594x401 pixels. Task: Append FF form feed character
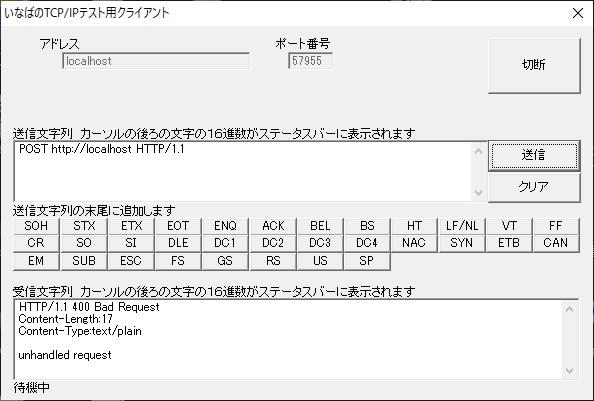click(x=556, y=226)
